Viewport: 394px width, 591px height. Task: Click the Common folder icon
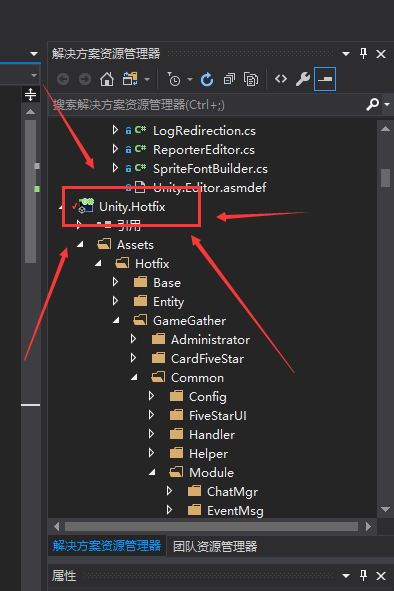click(x=158, y=377)
